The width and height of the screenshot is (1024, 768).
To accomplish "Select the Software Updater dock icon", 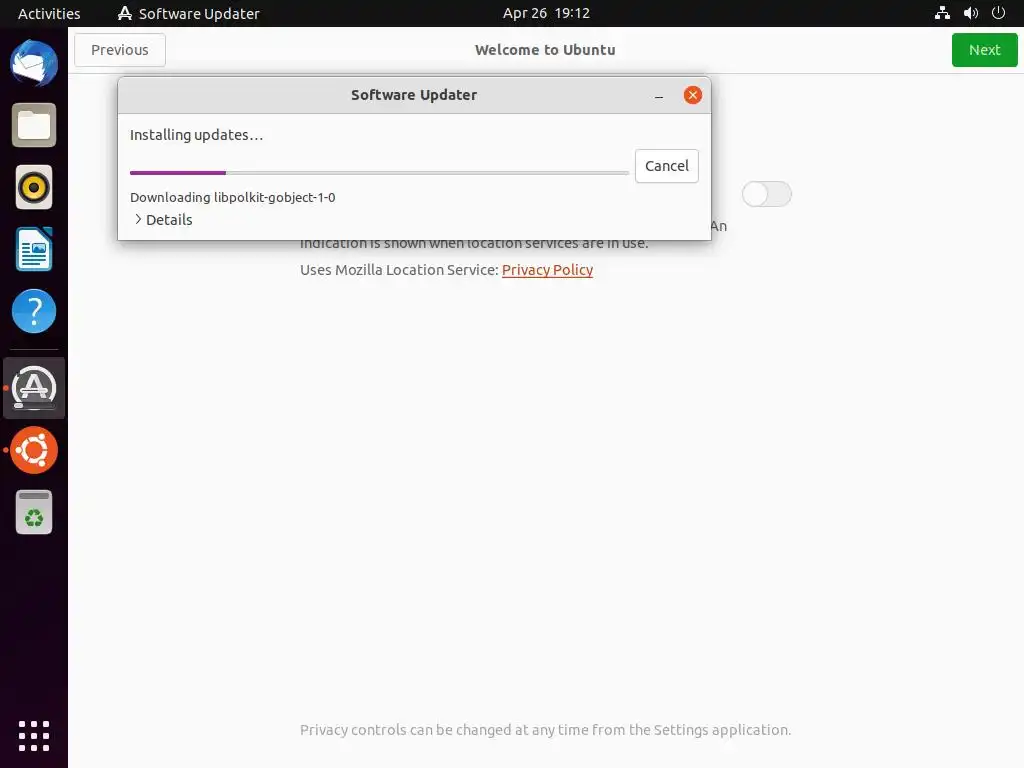I will (x=34, y=388).
